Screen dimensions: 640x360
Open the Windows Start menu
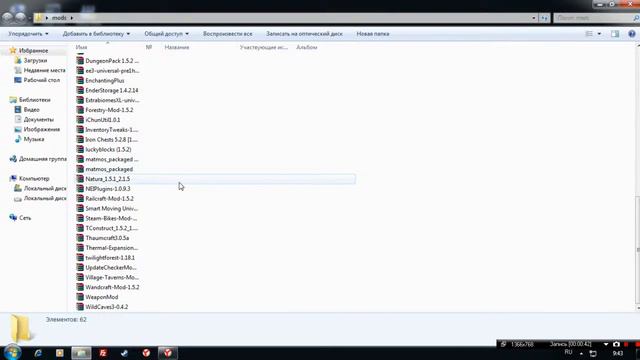pyautogui.click(x=12, y=352)
